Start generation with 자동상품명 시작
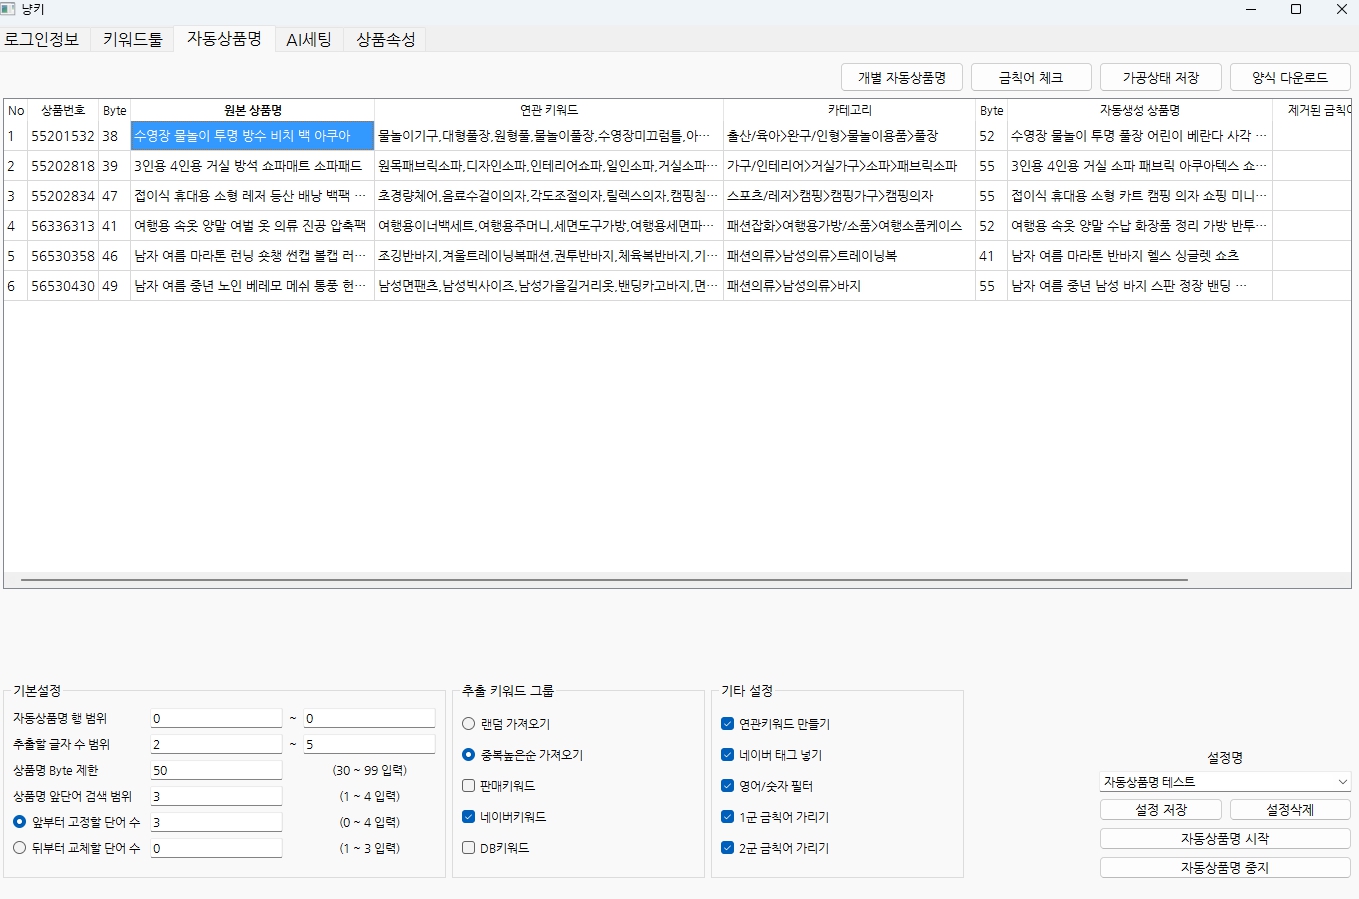The image size is (1359, 899). click(x=1224, y=838)
